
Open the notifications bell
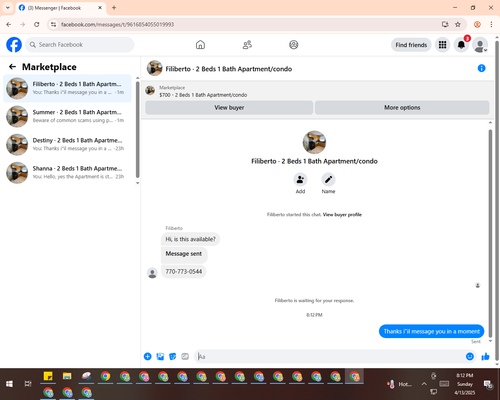click(x=461, y=45)
